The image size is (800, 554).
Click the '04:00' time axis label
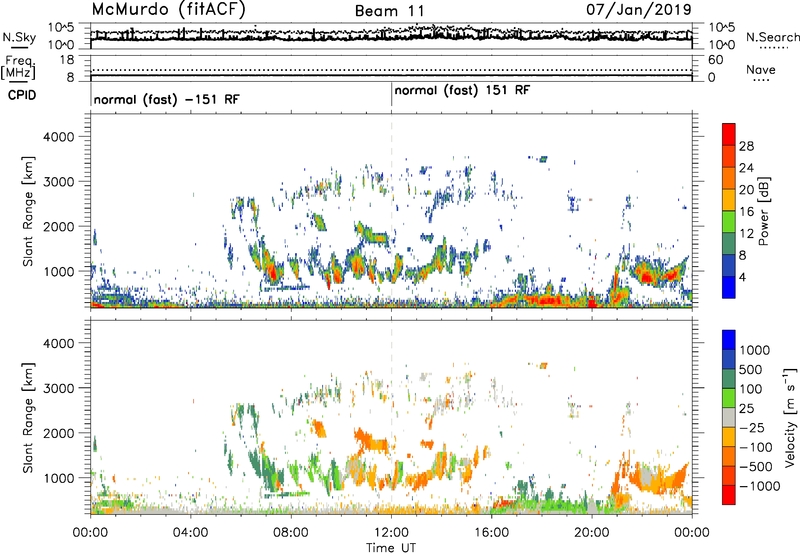[191, 533]
